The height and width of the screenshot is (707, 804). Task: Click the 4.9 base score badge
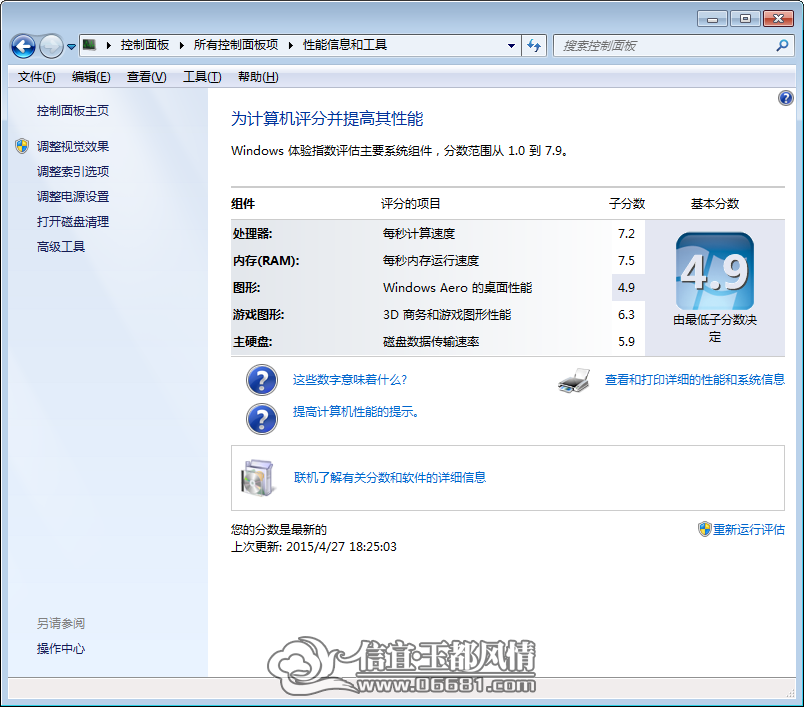(715, 271)
